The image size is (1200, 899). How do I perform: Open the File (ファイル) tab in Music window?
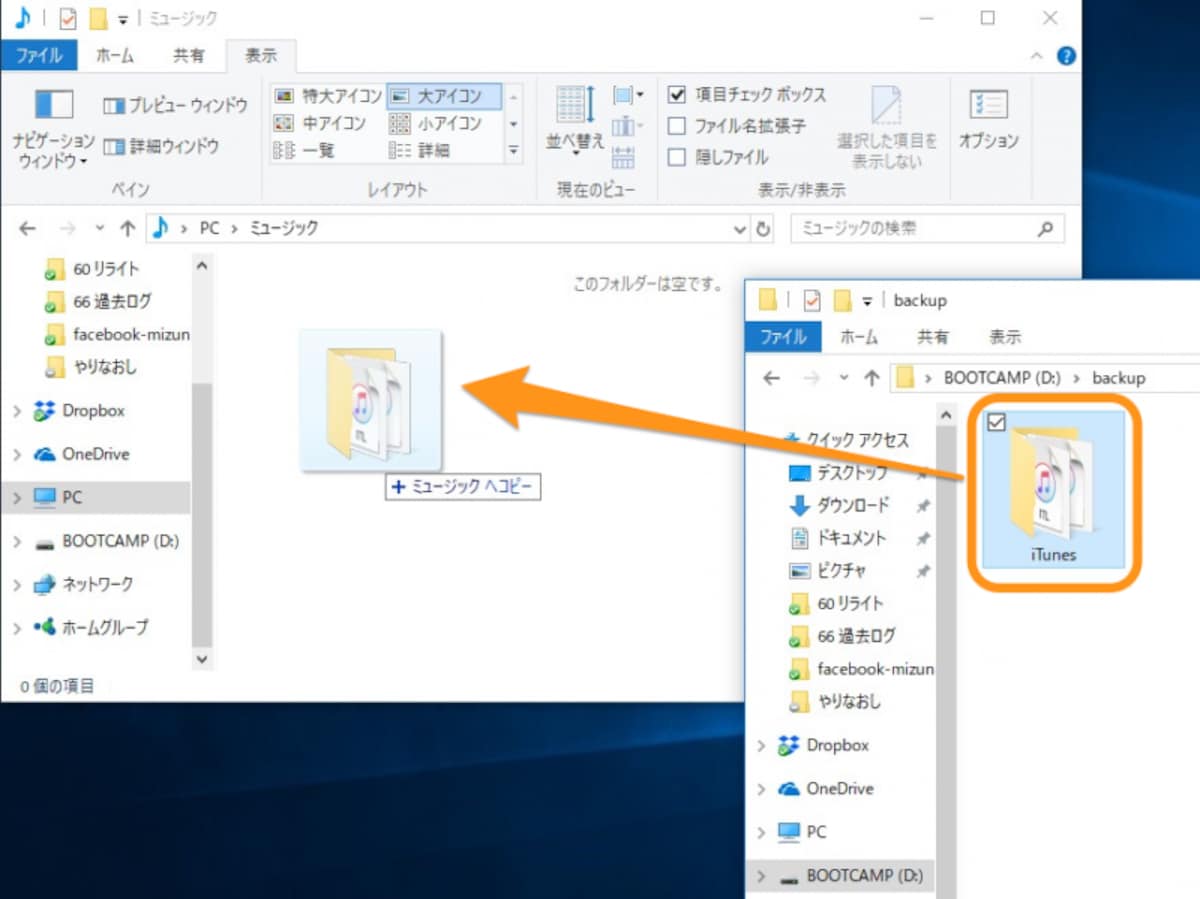coord(38,56)
